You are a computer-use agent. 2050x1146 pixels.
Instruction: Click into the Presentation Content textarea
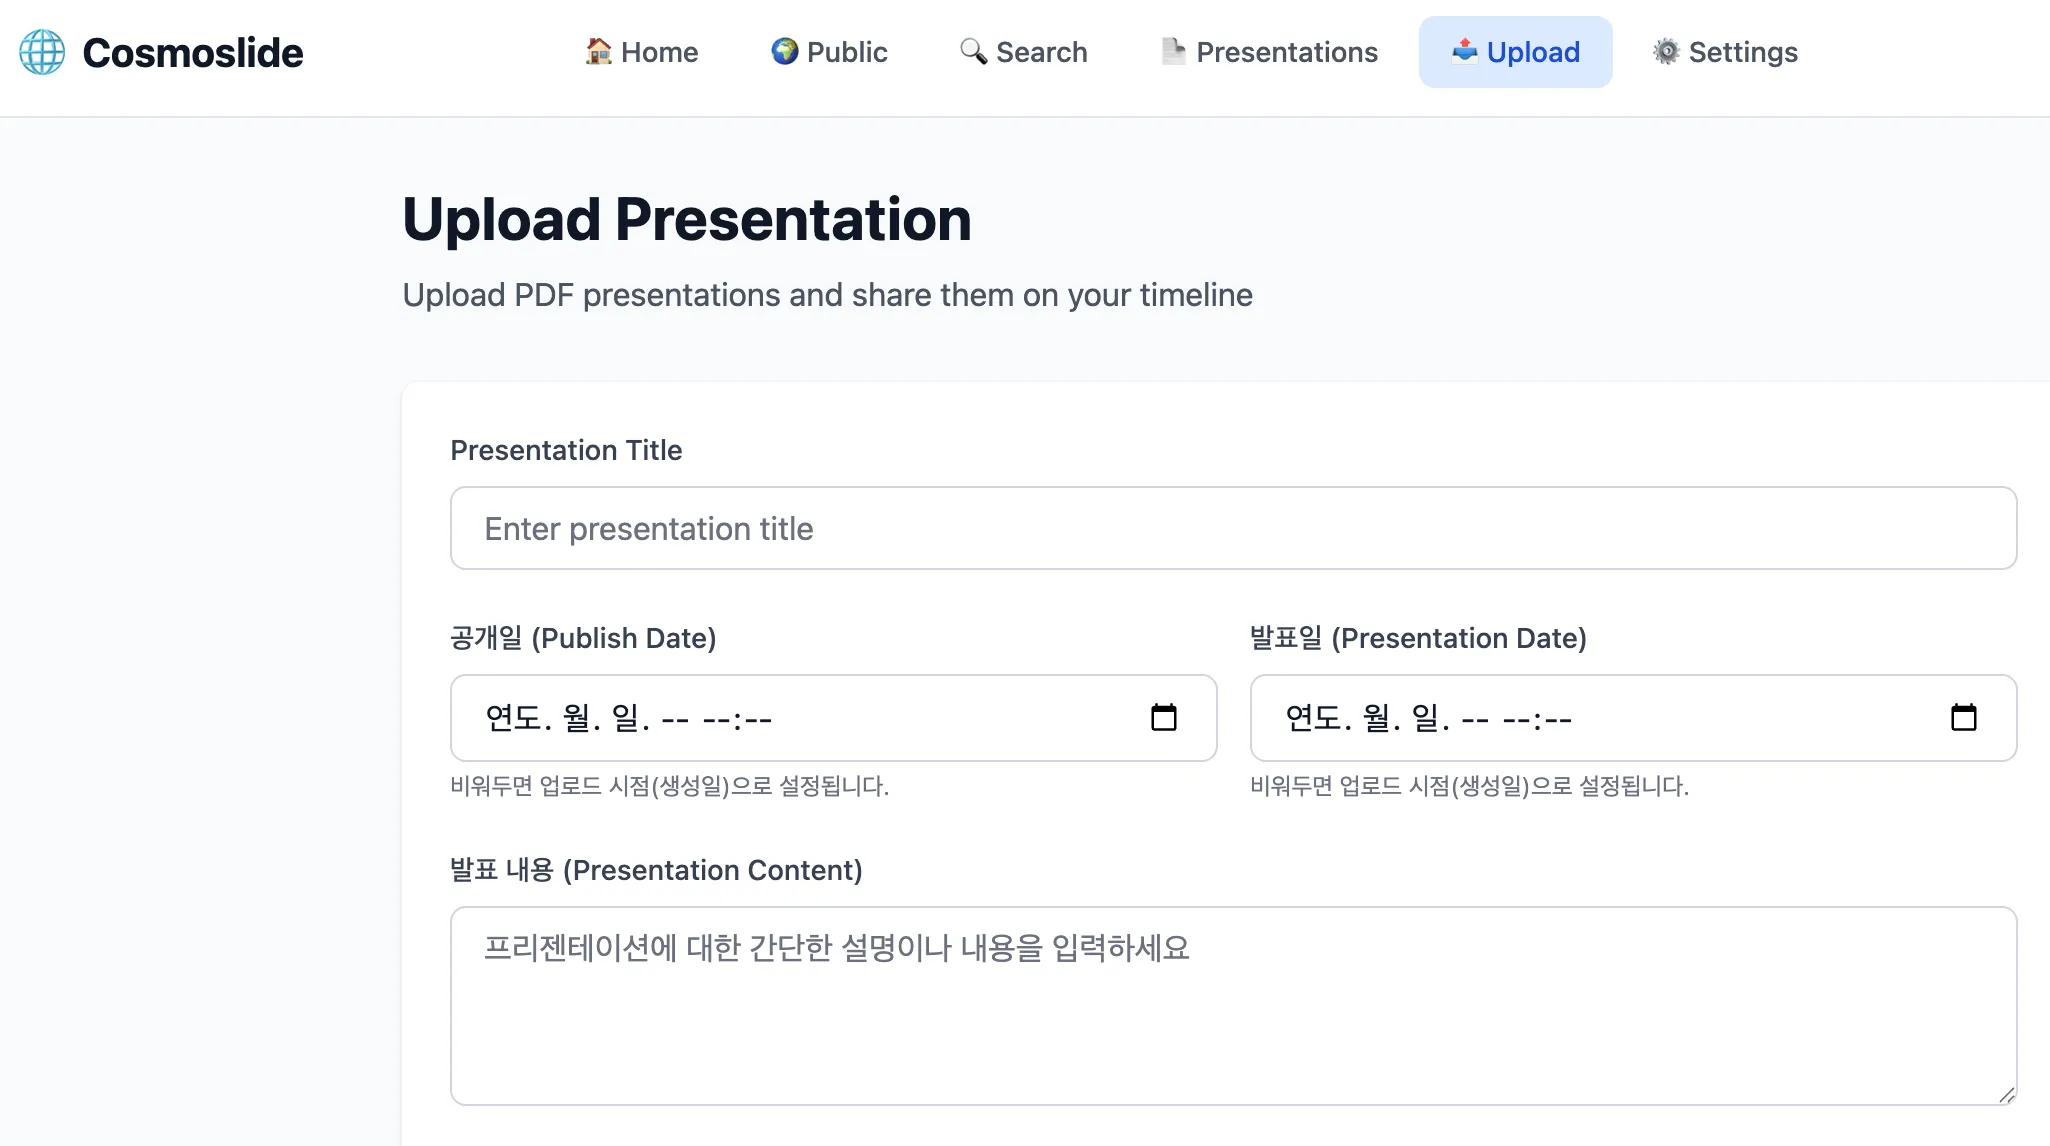1232,1005
